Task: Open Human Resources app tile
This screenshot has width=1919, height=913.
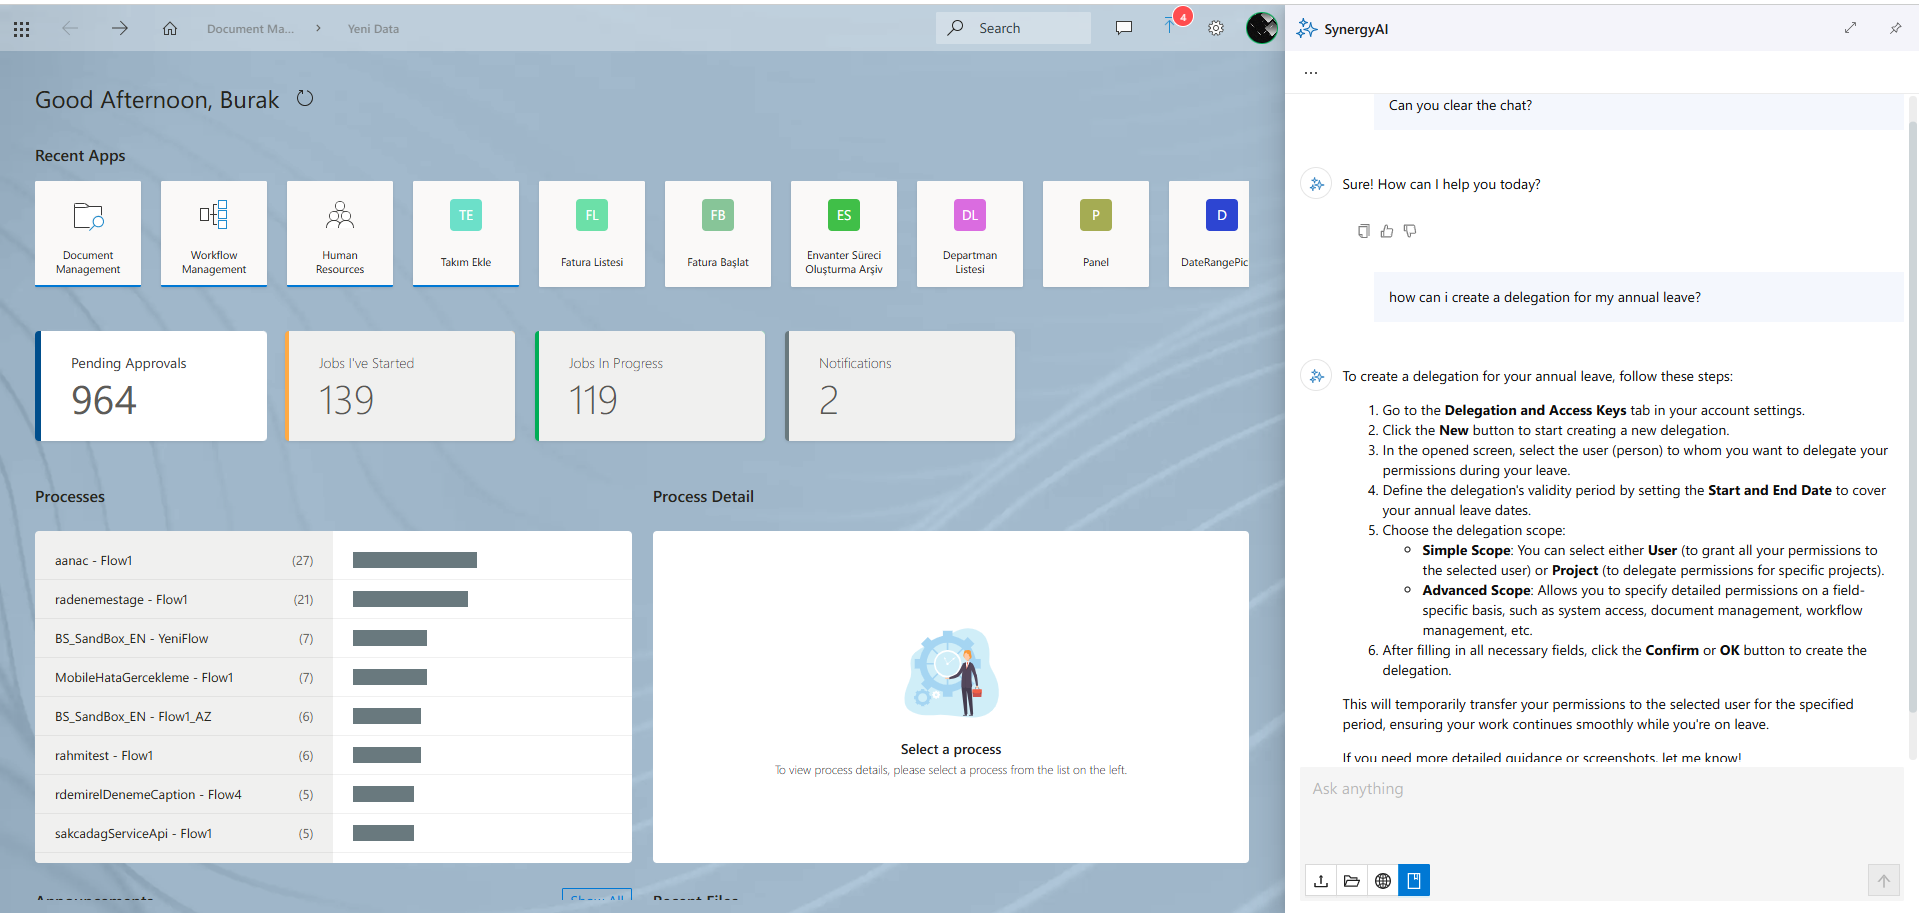Action: pos(340,234)
